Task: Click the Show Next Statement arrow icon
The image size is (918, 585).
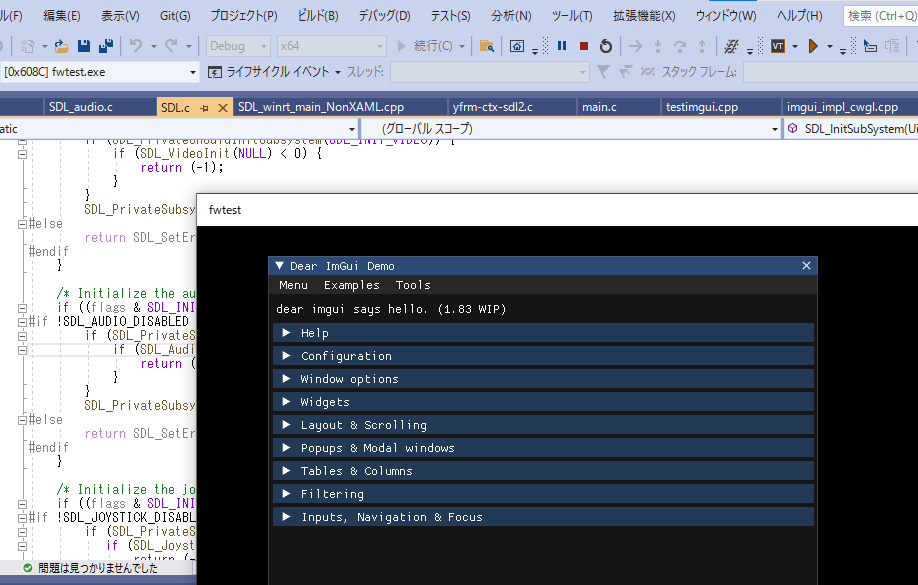Action: tap(635, 46)
